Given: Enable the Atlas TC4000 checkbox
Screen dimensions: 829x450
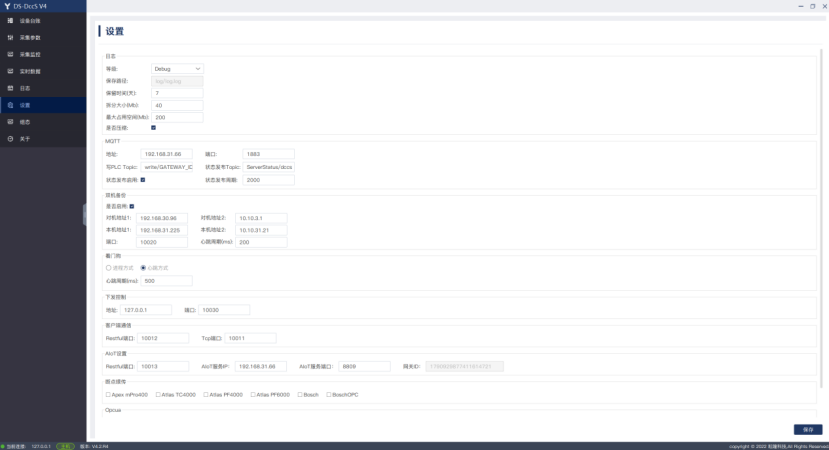Looking at the screenshot, I should click(158, 394).
